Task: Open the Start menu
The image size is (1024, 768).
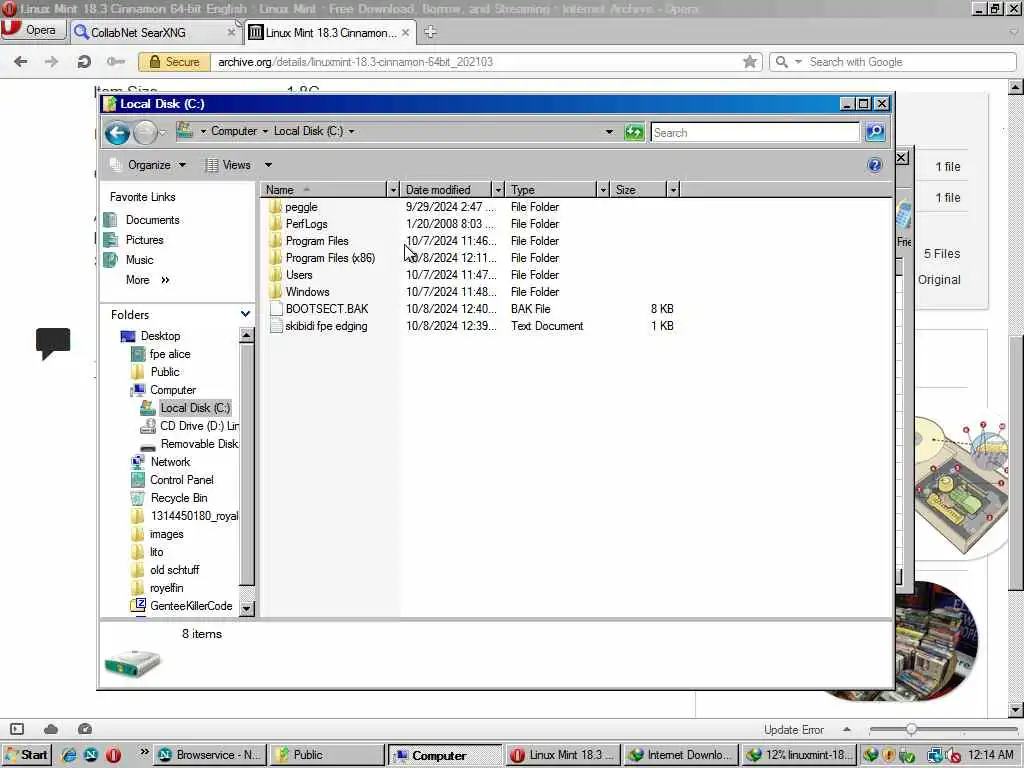Action: [27, 755]
